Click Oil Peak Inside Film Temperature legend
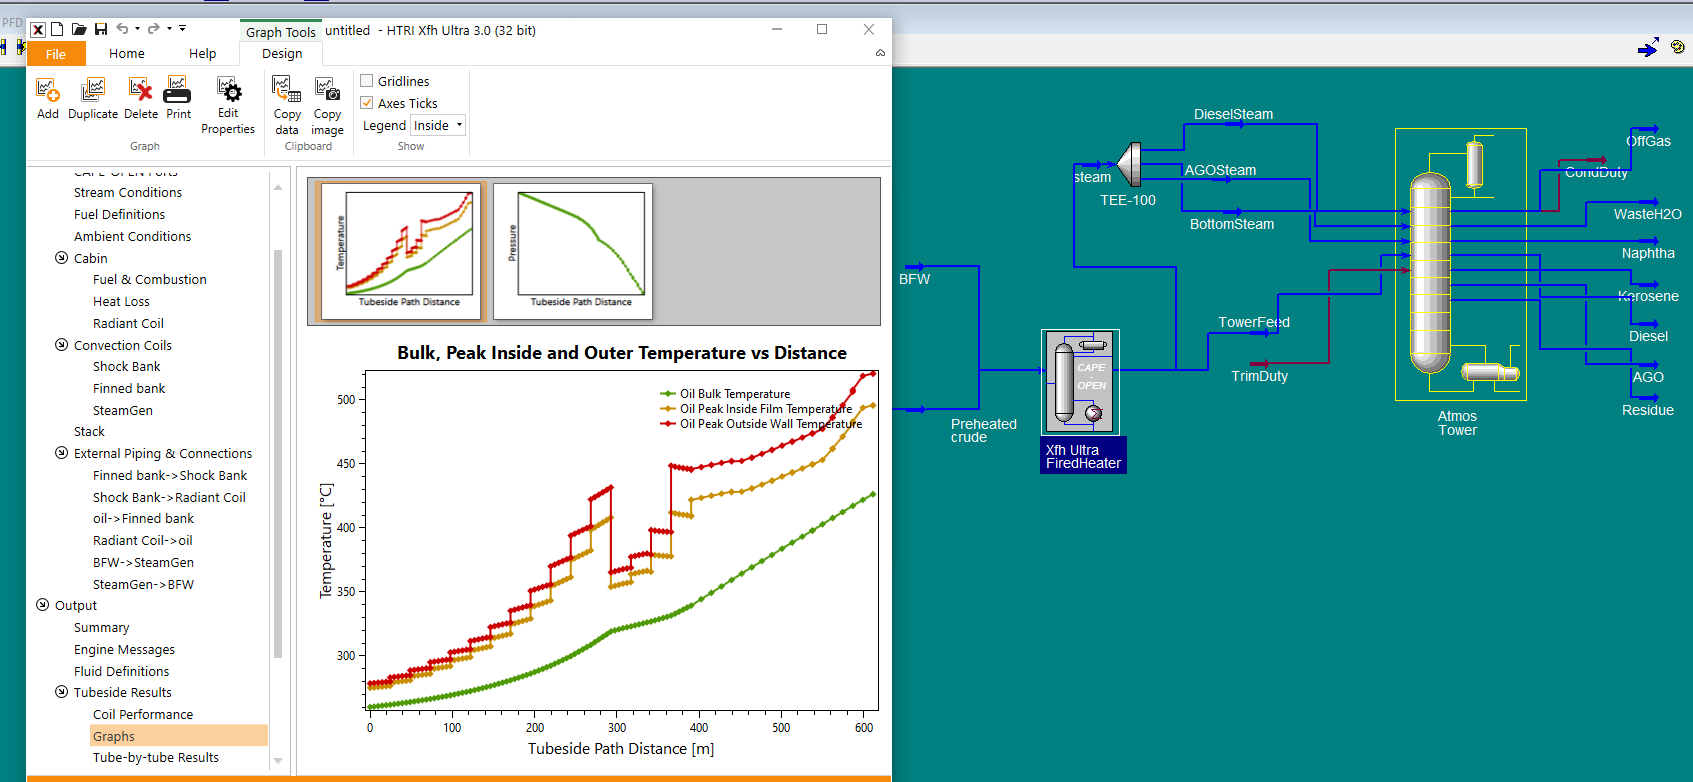This screenshot has width=1693, height=782. [x=756, y=409]
